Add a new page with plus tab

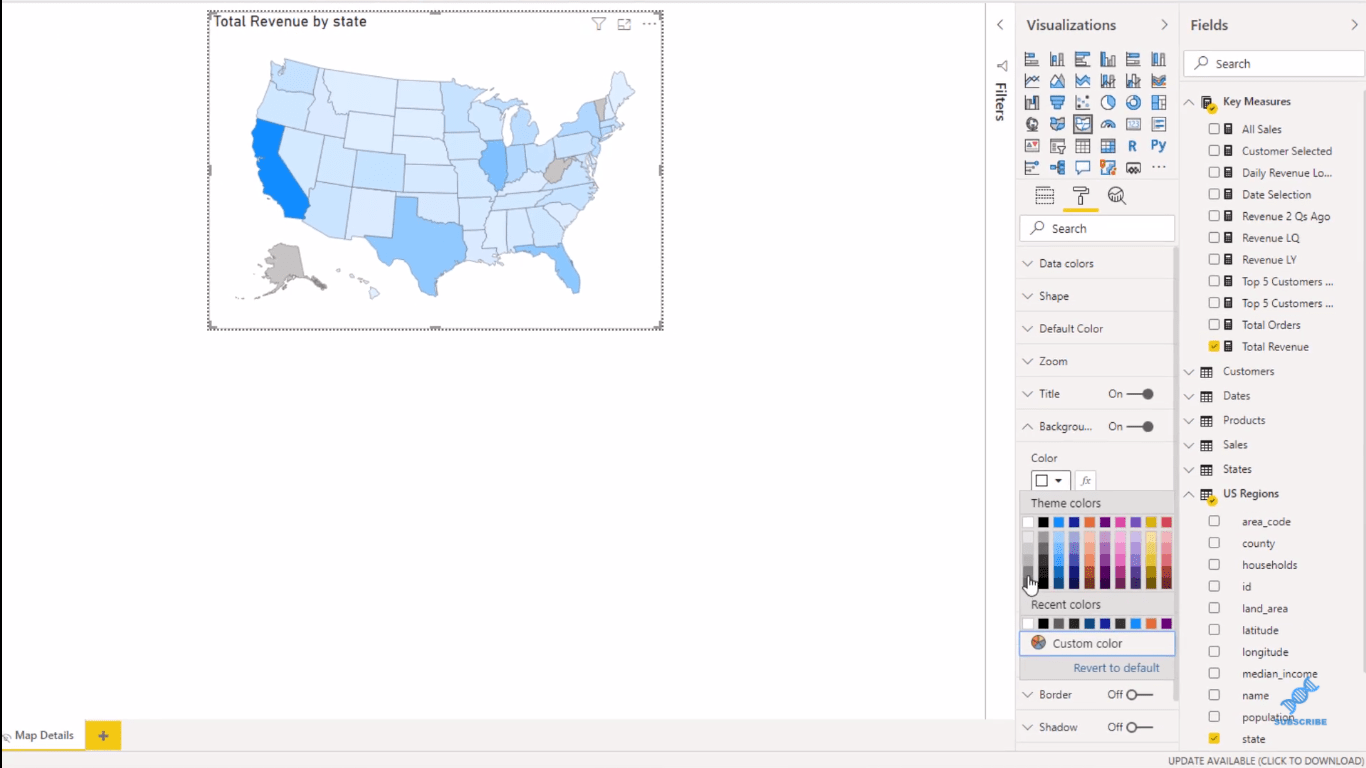103,736
